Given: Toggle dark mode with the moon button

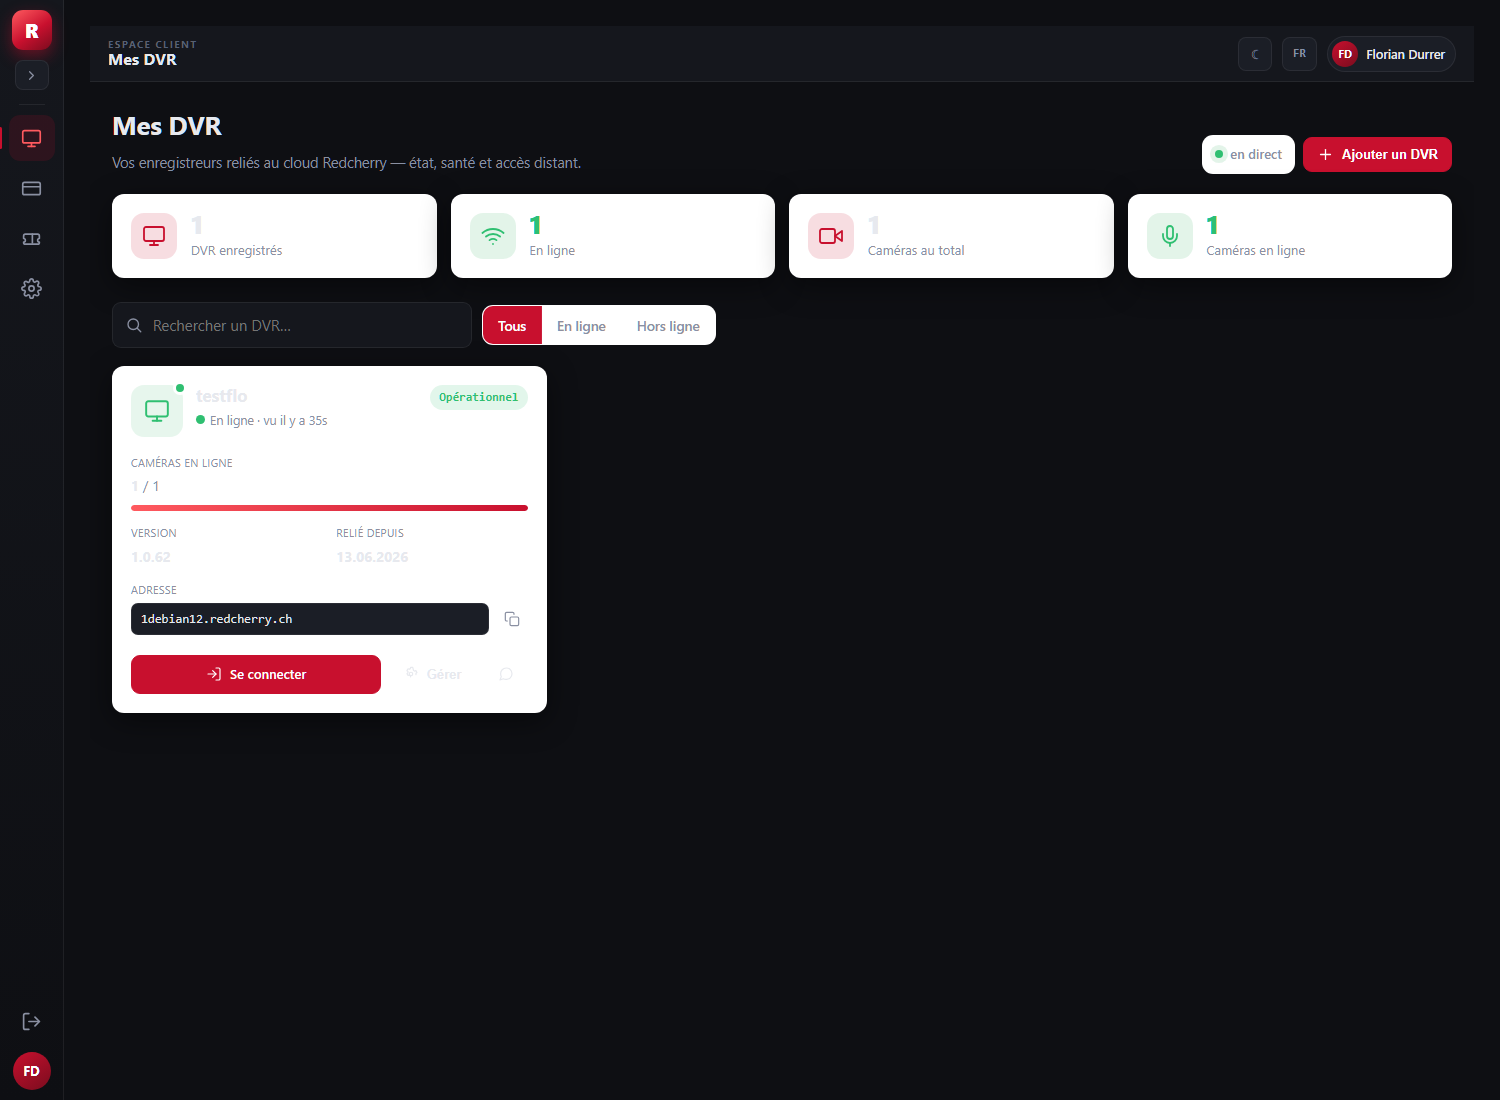Looking at the screenshot, I should pyautogui.click(x=1255, y=54).
